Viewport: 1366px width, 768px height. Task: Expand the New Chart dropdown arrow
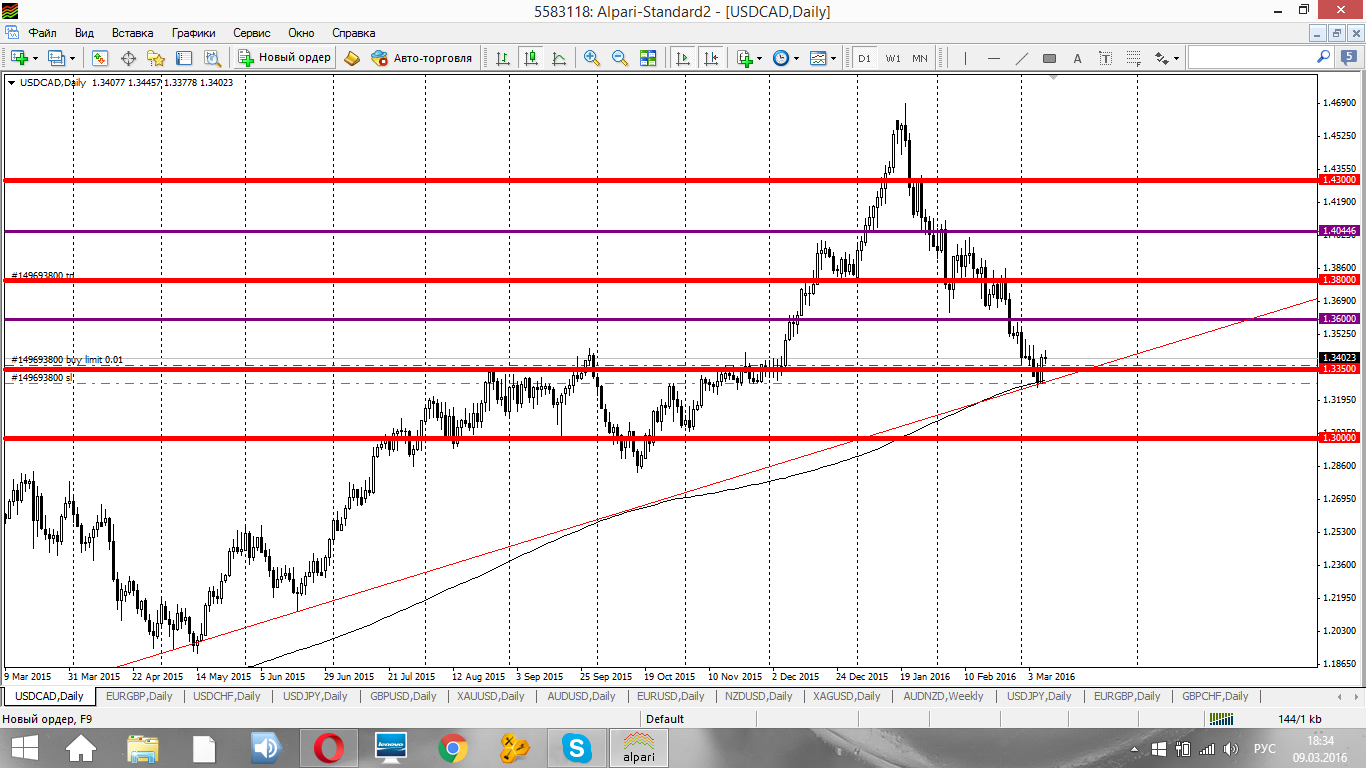pos(35,58)
